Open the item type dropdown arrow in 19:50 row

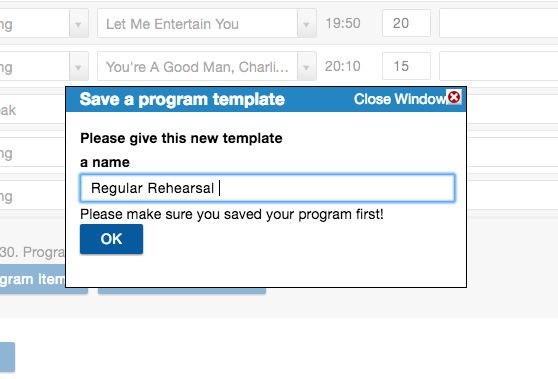[78, 24]
